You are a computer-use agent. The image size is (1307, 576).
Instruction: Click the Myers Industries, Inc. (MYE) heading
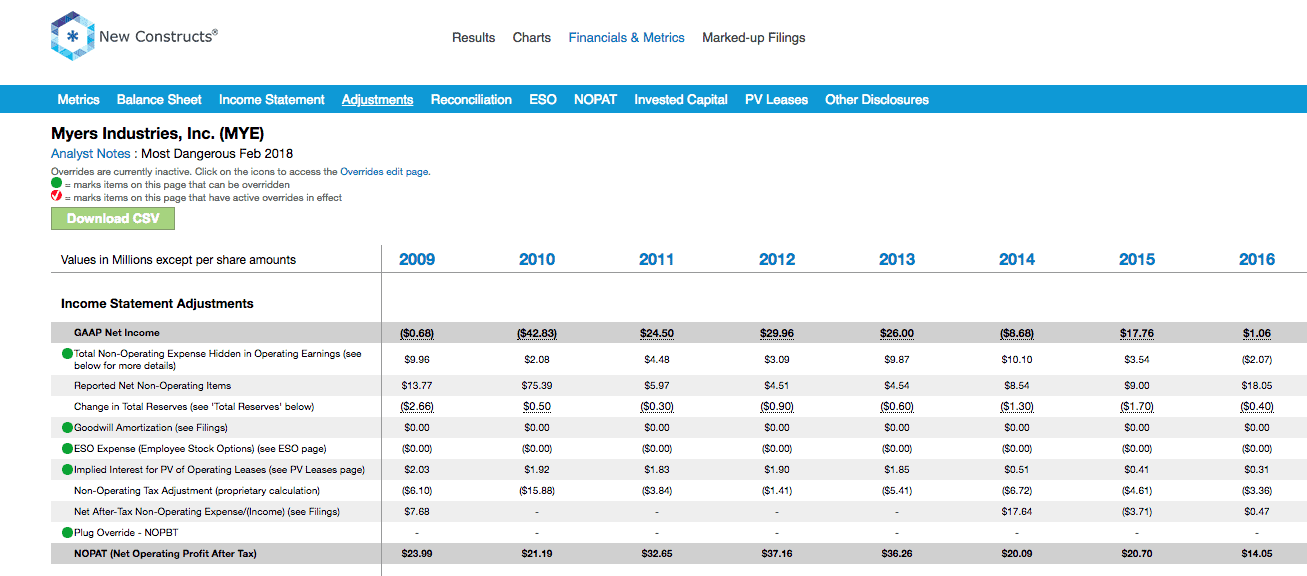click(158, 133)
